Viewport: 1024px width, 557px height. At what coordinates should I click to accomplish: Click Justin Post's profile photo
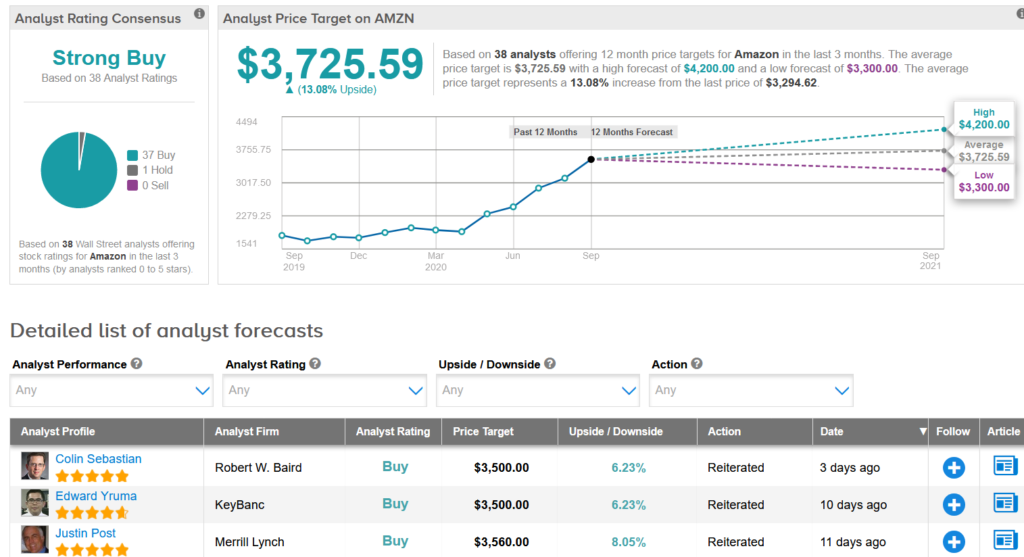click(x=35, y=540)
